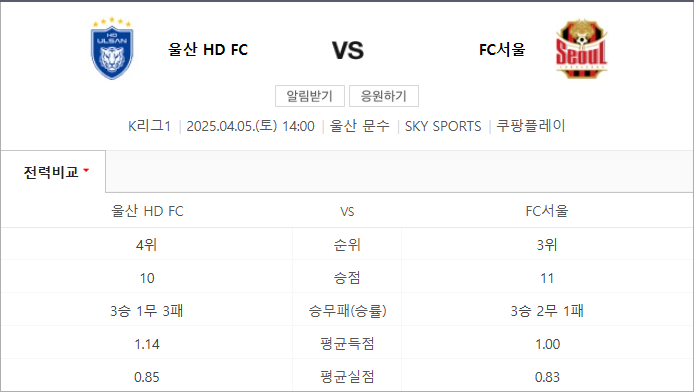
Task: Click the 평균실점 row label
Action: tap(347, 377)
